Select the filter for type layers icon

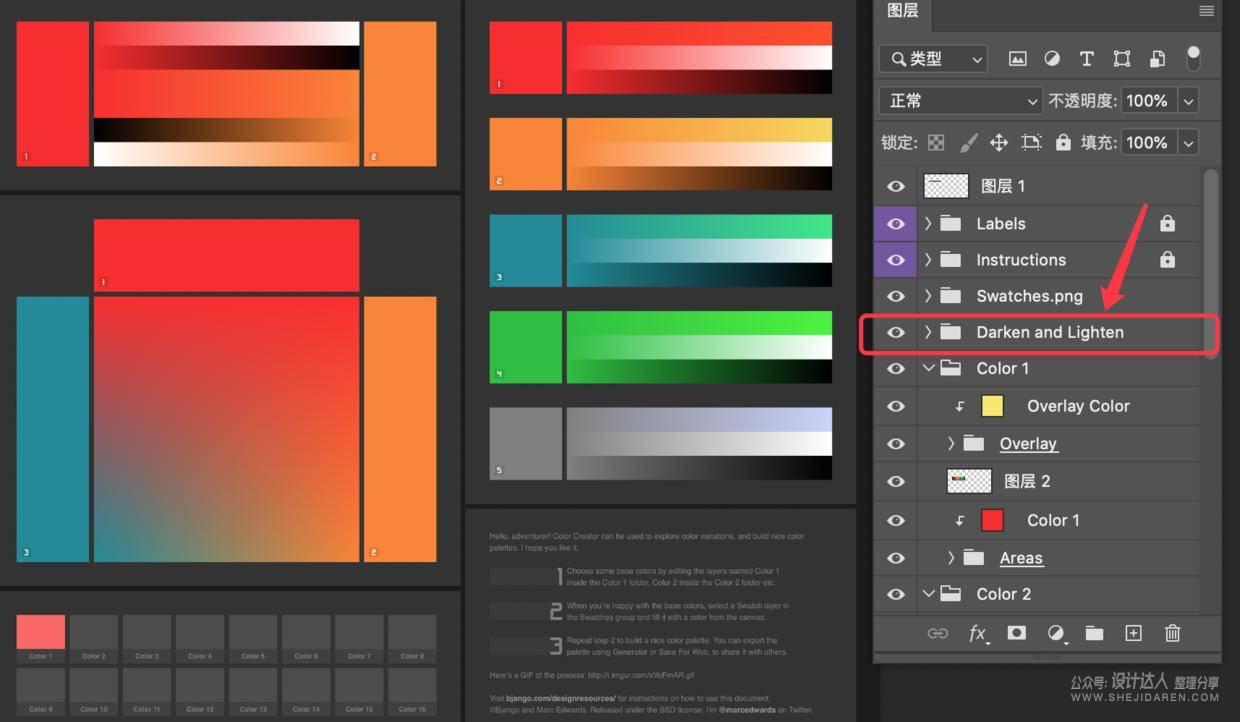(x=1087, y=58)
